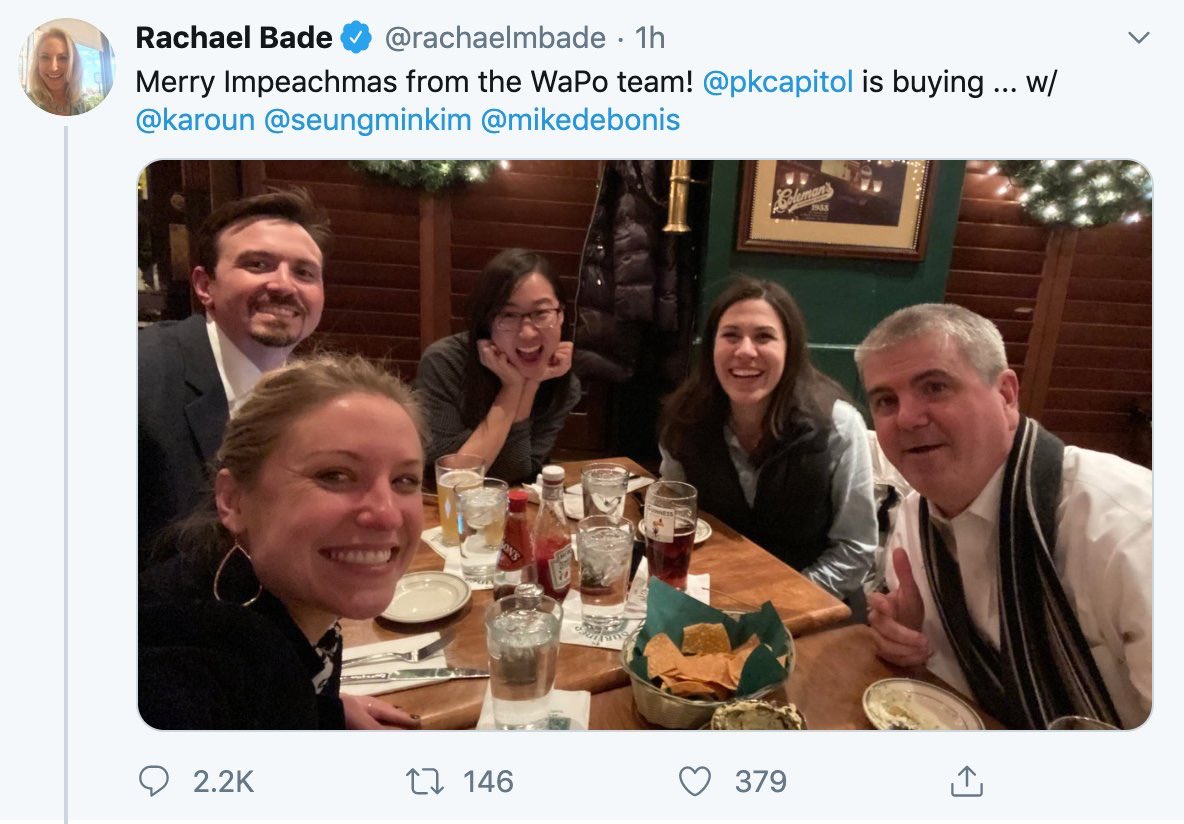
Task: Like the tweet with heart icon
Action: (694, 781)
